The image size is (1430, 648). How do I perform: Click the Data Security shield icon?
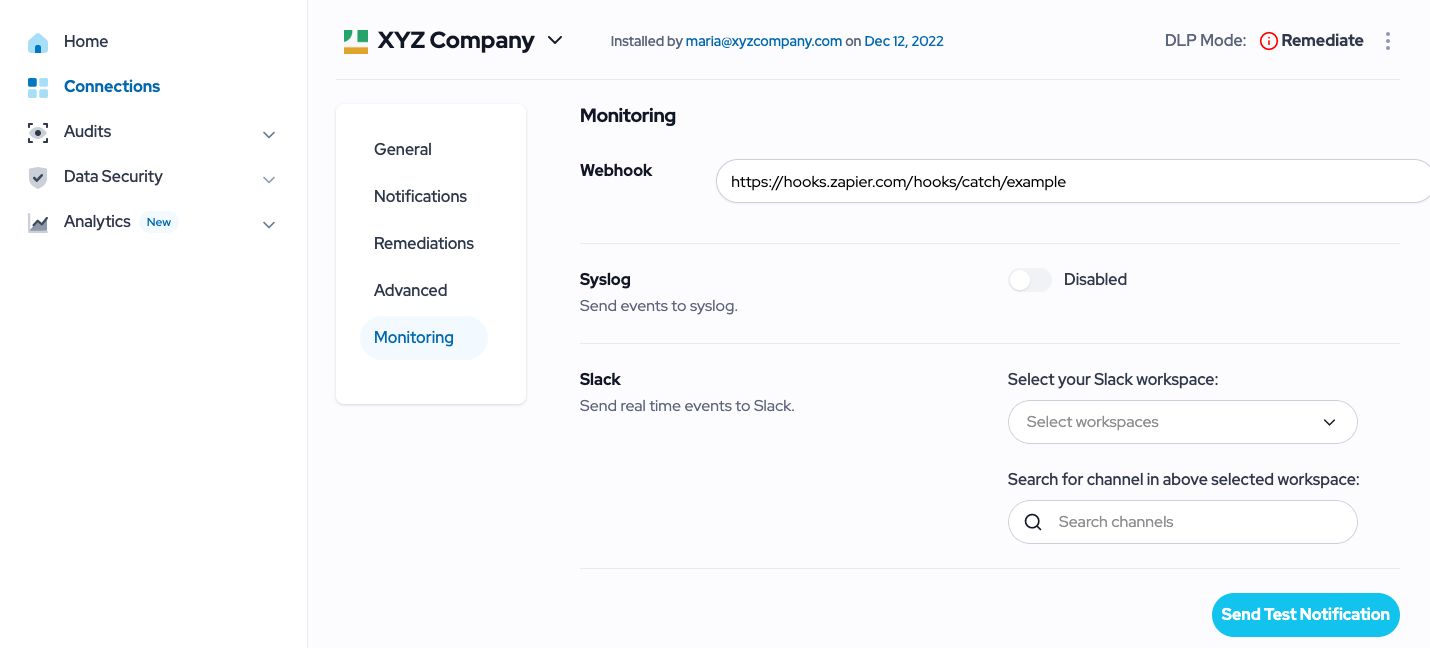(x=38, y=177)
